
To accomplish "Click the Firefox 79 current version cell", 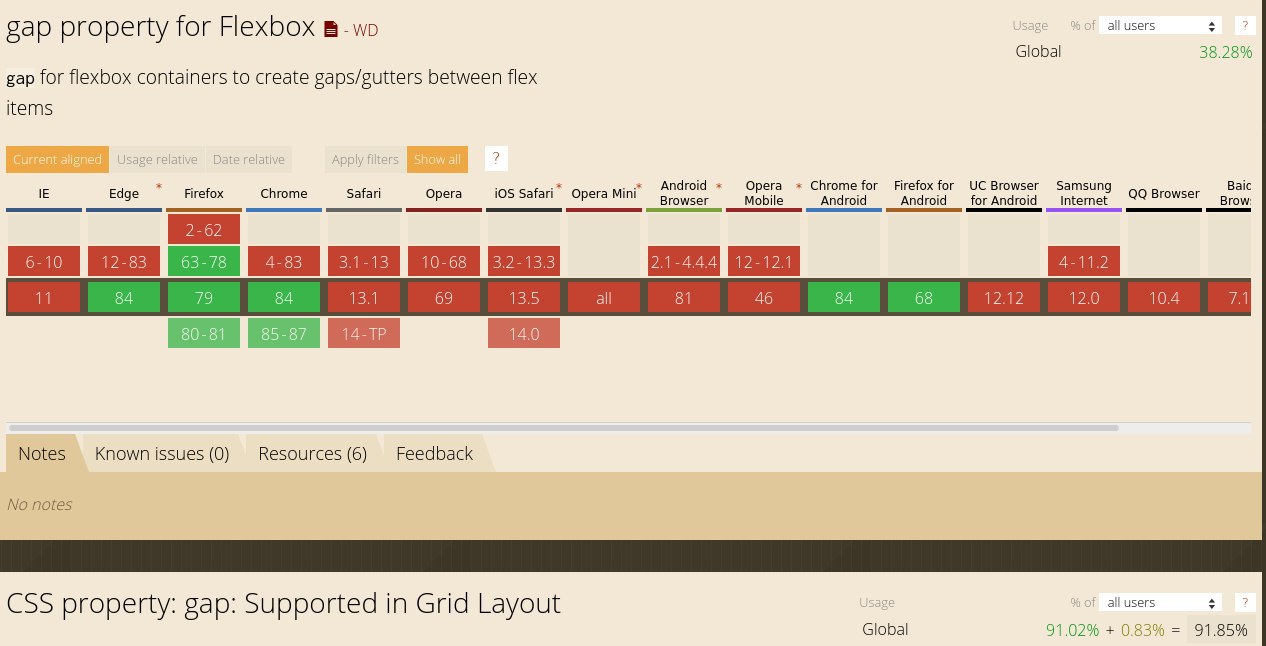I will coord(204,297).
